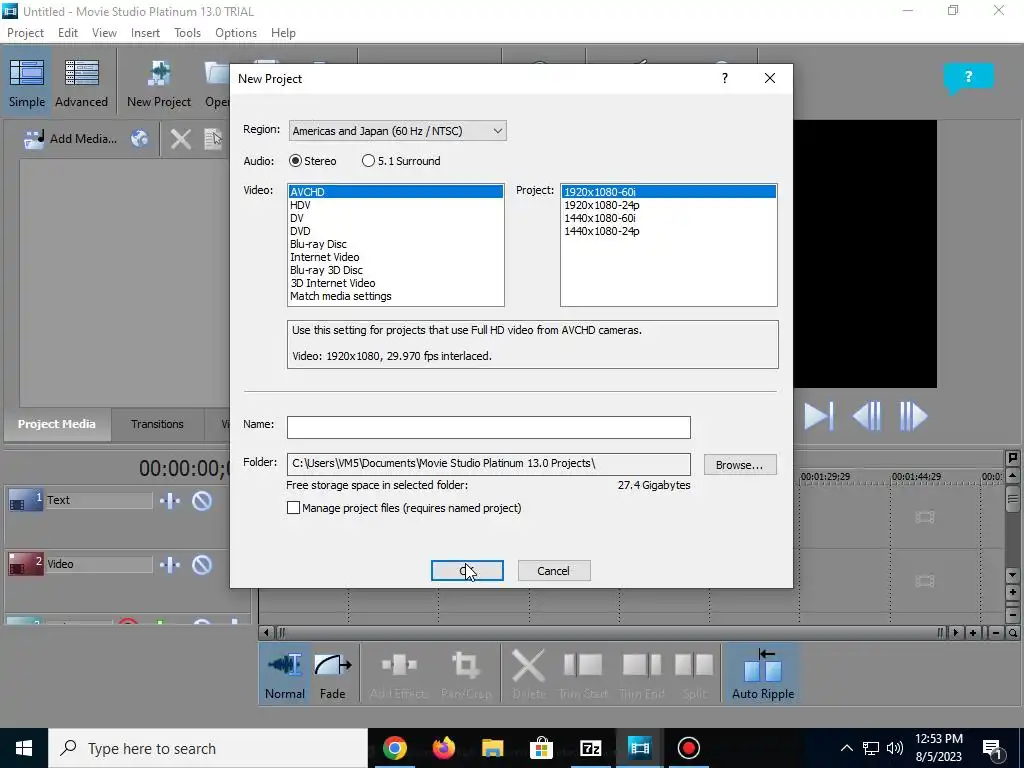Select the Fade tool
The image size is (1024, 768).
click(x=332, y=674)
